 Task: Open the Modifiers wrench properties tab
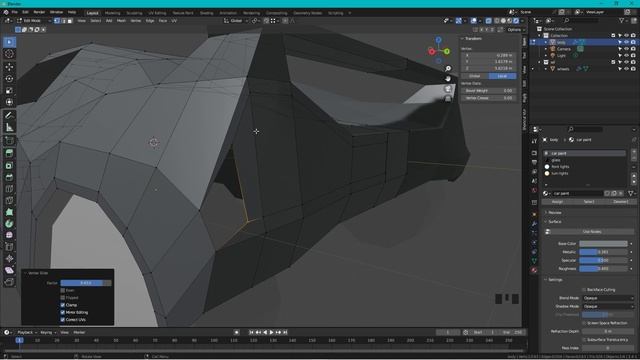pyautogui.click(x=534, y=224)
